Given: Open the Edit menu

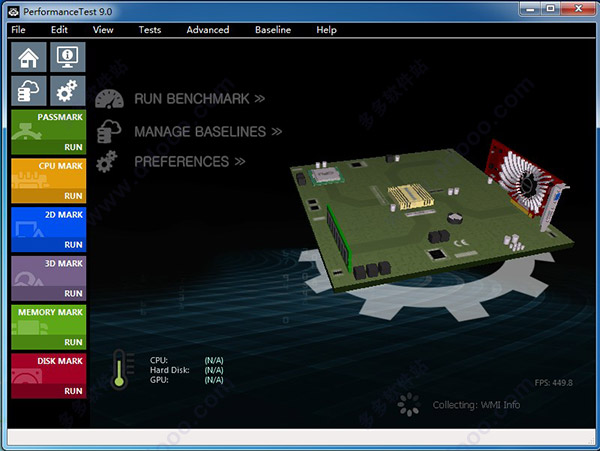Looking at the screenshot, I should tap(59, 30).
